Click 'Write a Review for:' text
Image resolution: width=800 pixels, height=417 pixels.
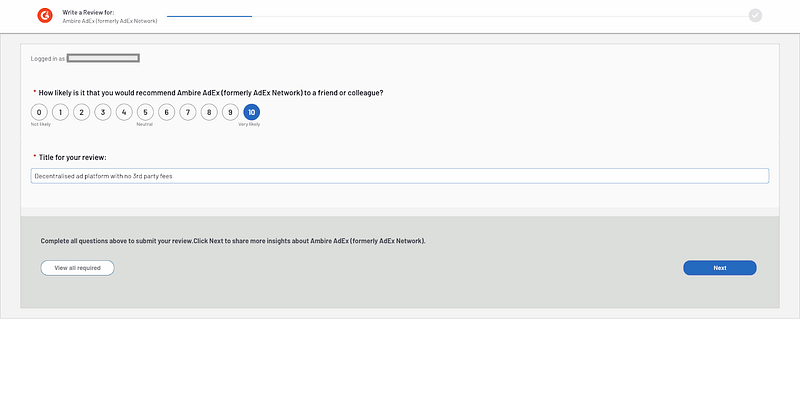(x=88, y=12)
